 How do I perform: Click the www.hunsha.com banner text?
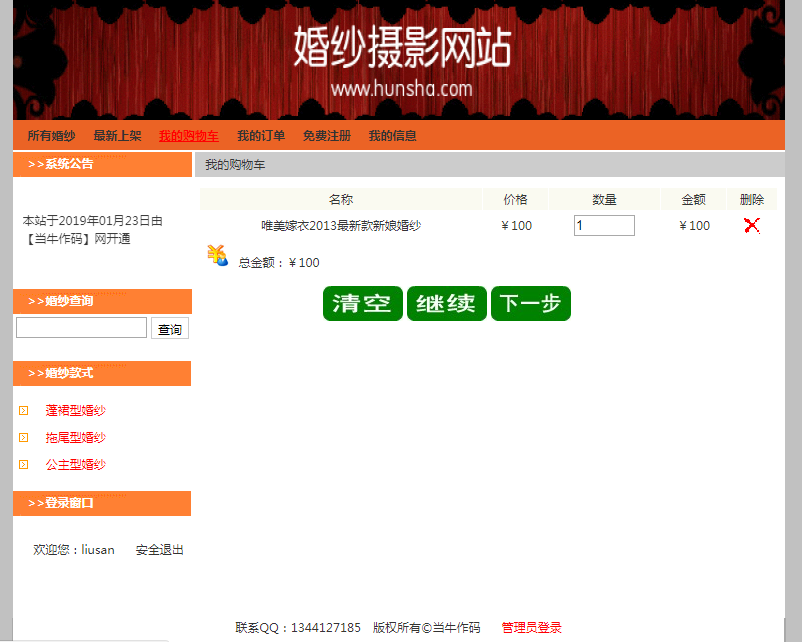(402, 89)
